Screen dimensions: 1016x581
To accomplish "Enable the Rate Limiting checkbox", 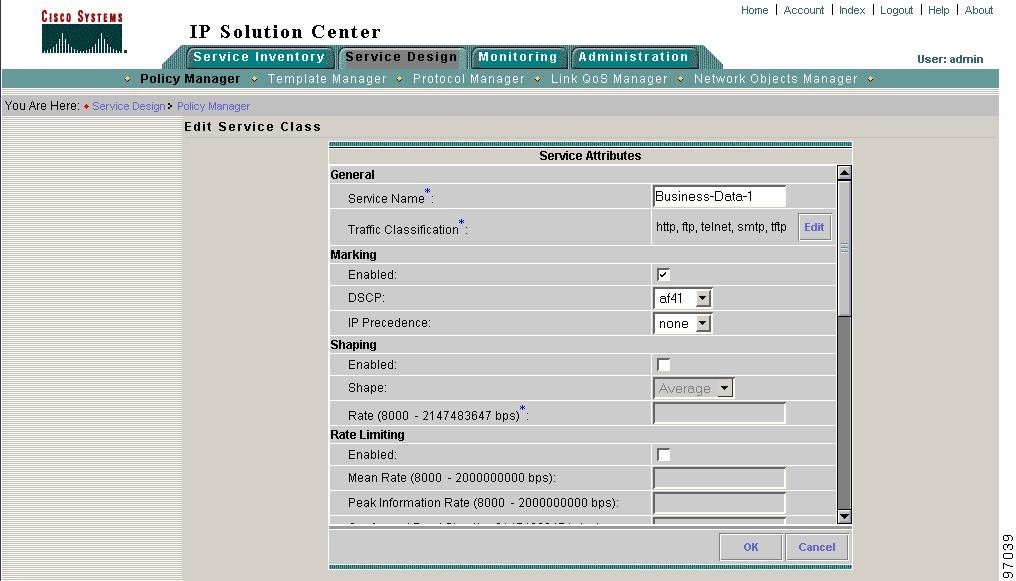I will click(663, 454).
